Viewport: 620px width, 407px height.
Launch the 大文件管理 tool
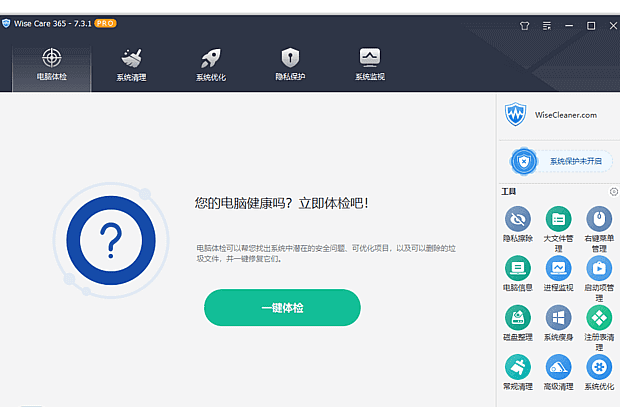click(558, 229)
